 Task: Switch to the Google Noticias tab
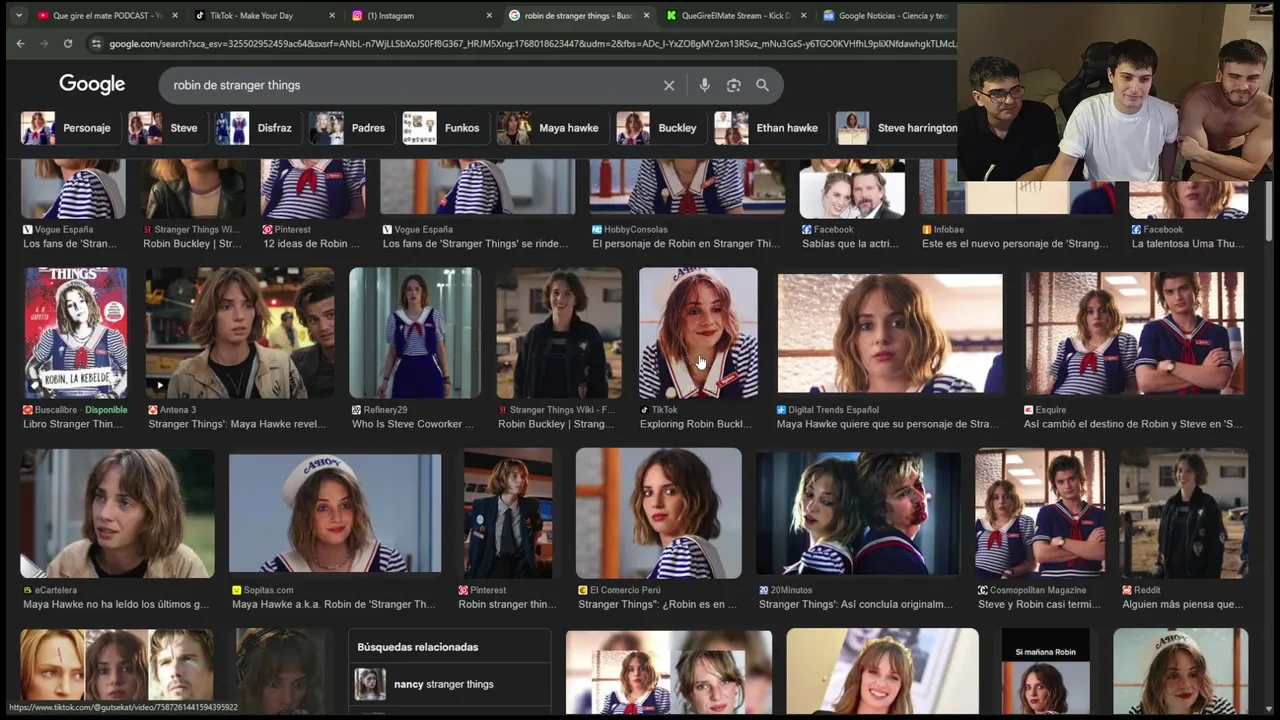pyautogui.click(x=885, y=15)
